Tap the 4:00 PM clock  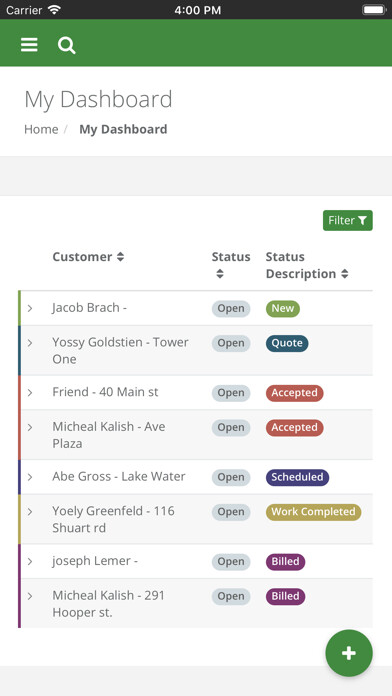[198, 10]
